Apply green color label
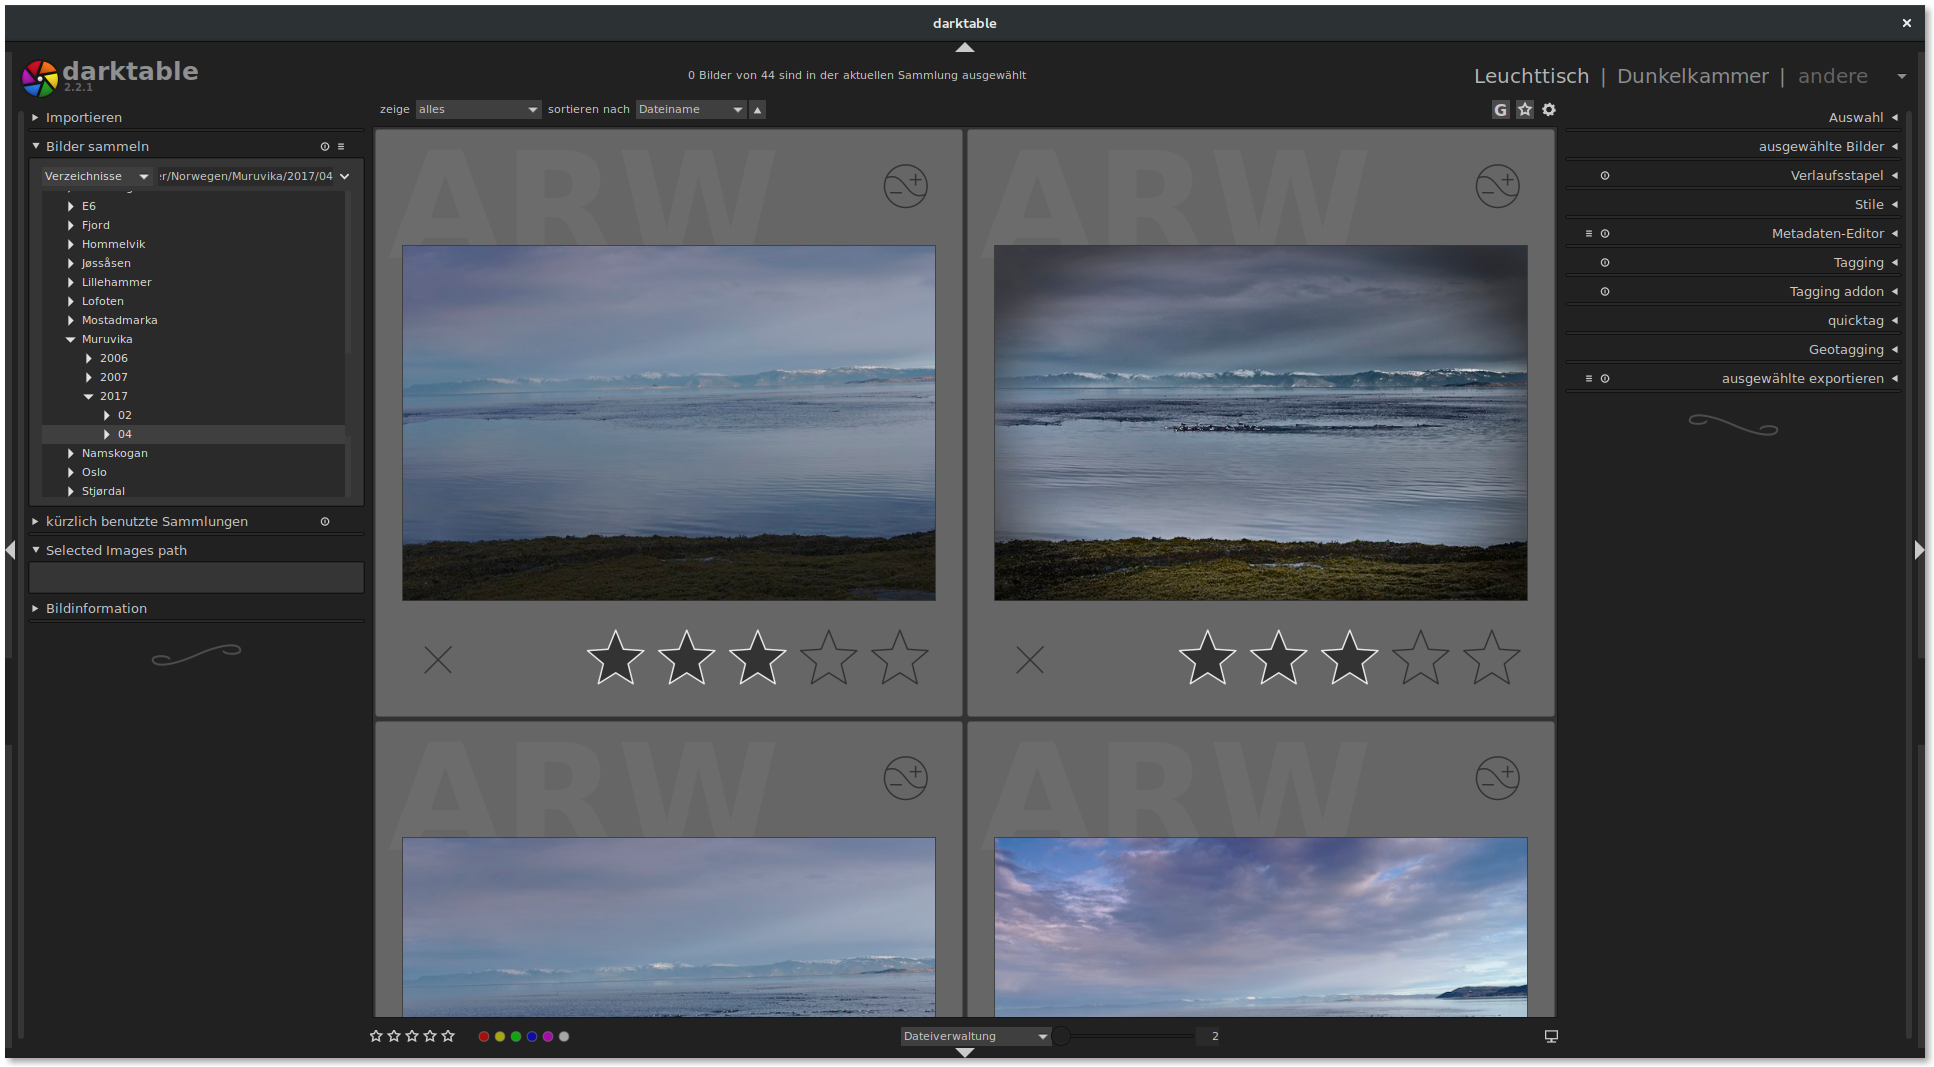 (516, 1037)
